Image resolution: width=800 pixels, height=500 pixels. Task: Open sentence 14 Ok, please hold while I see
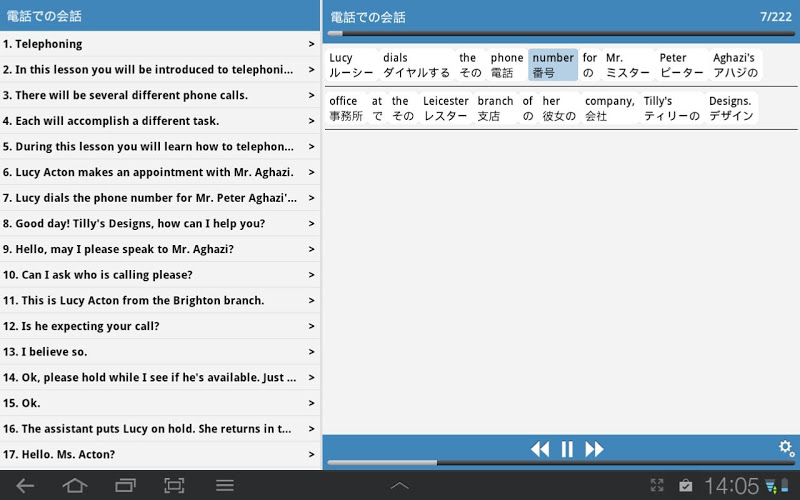point(160,378)
